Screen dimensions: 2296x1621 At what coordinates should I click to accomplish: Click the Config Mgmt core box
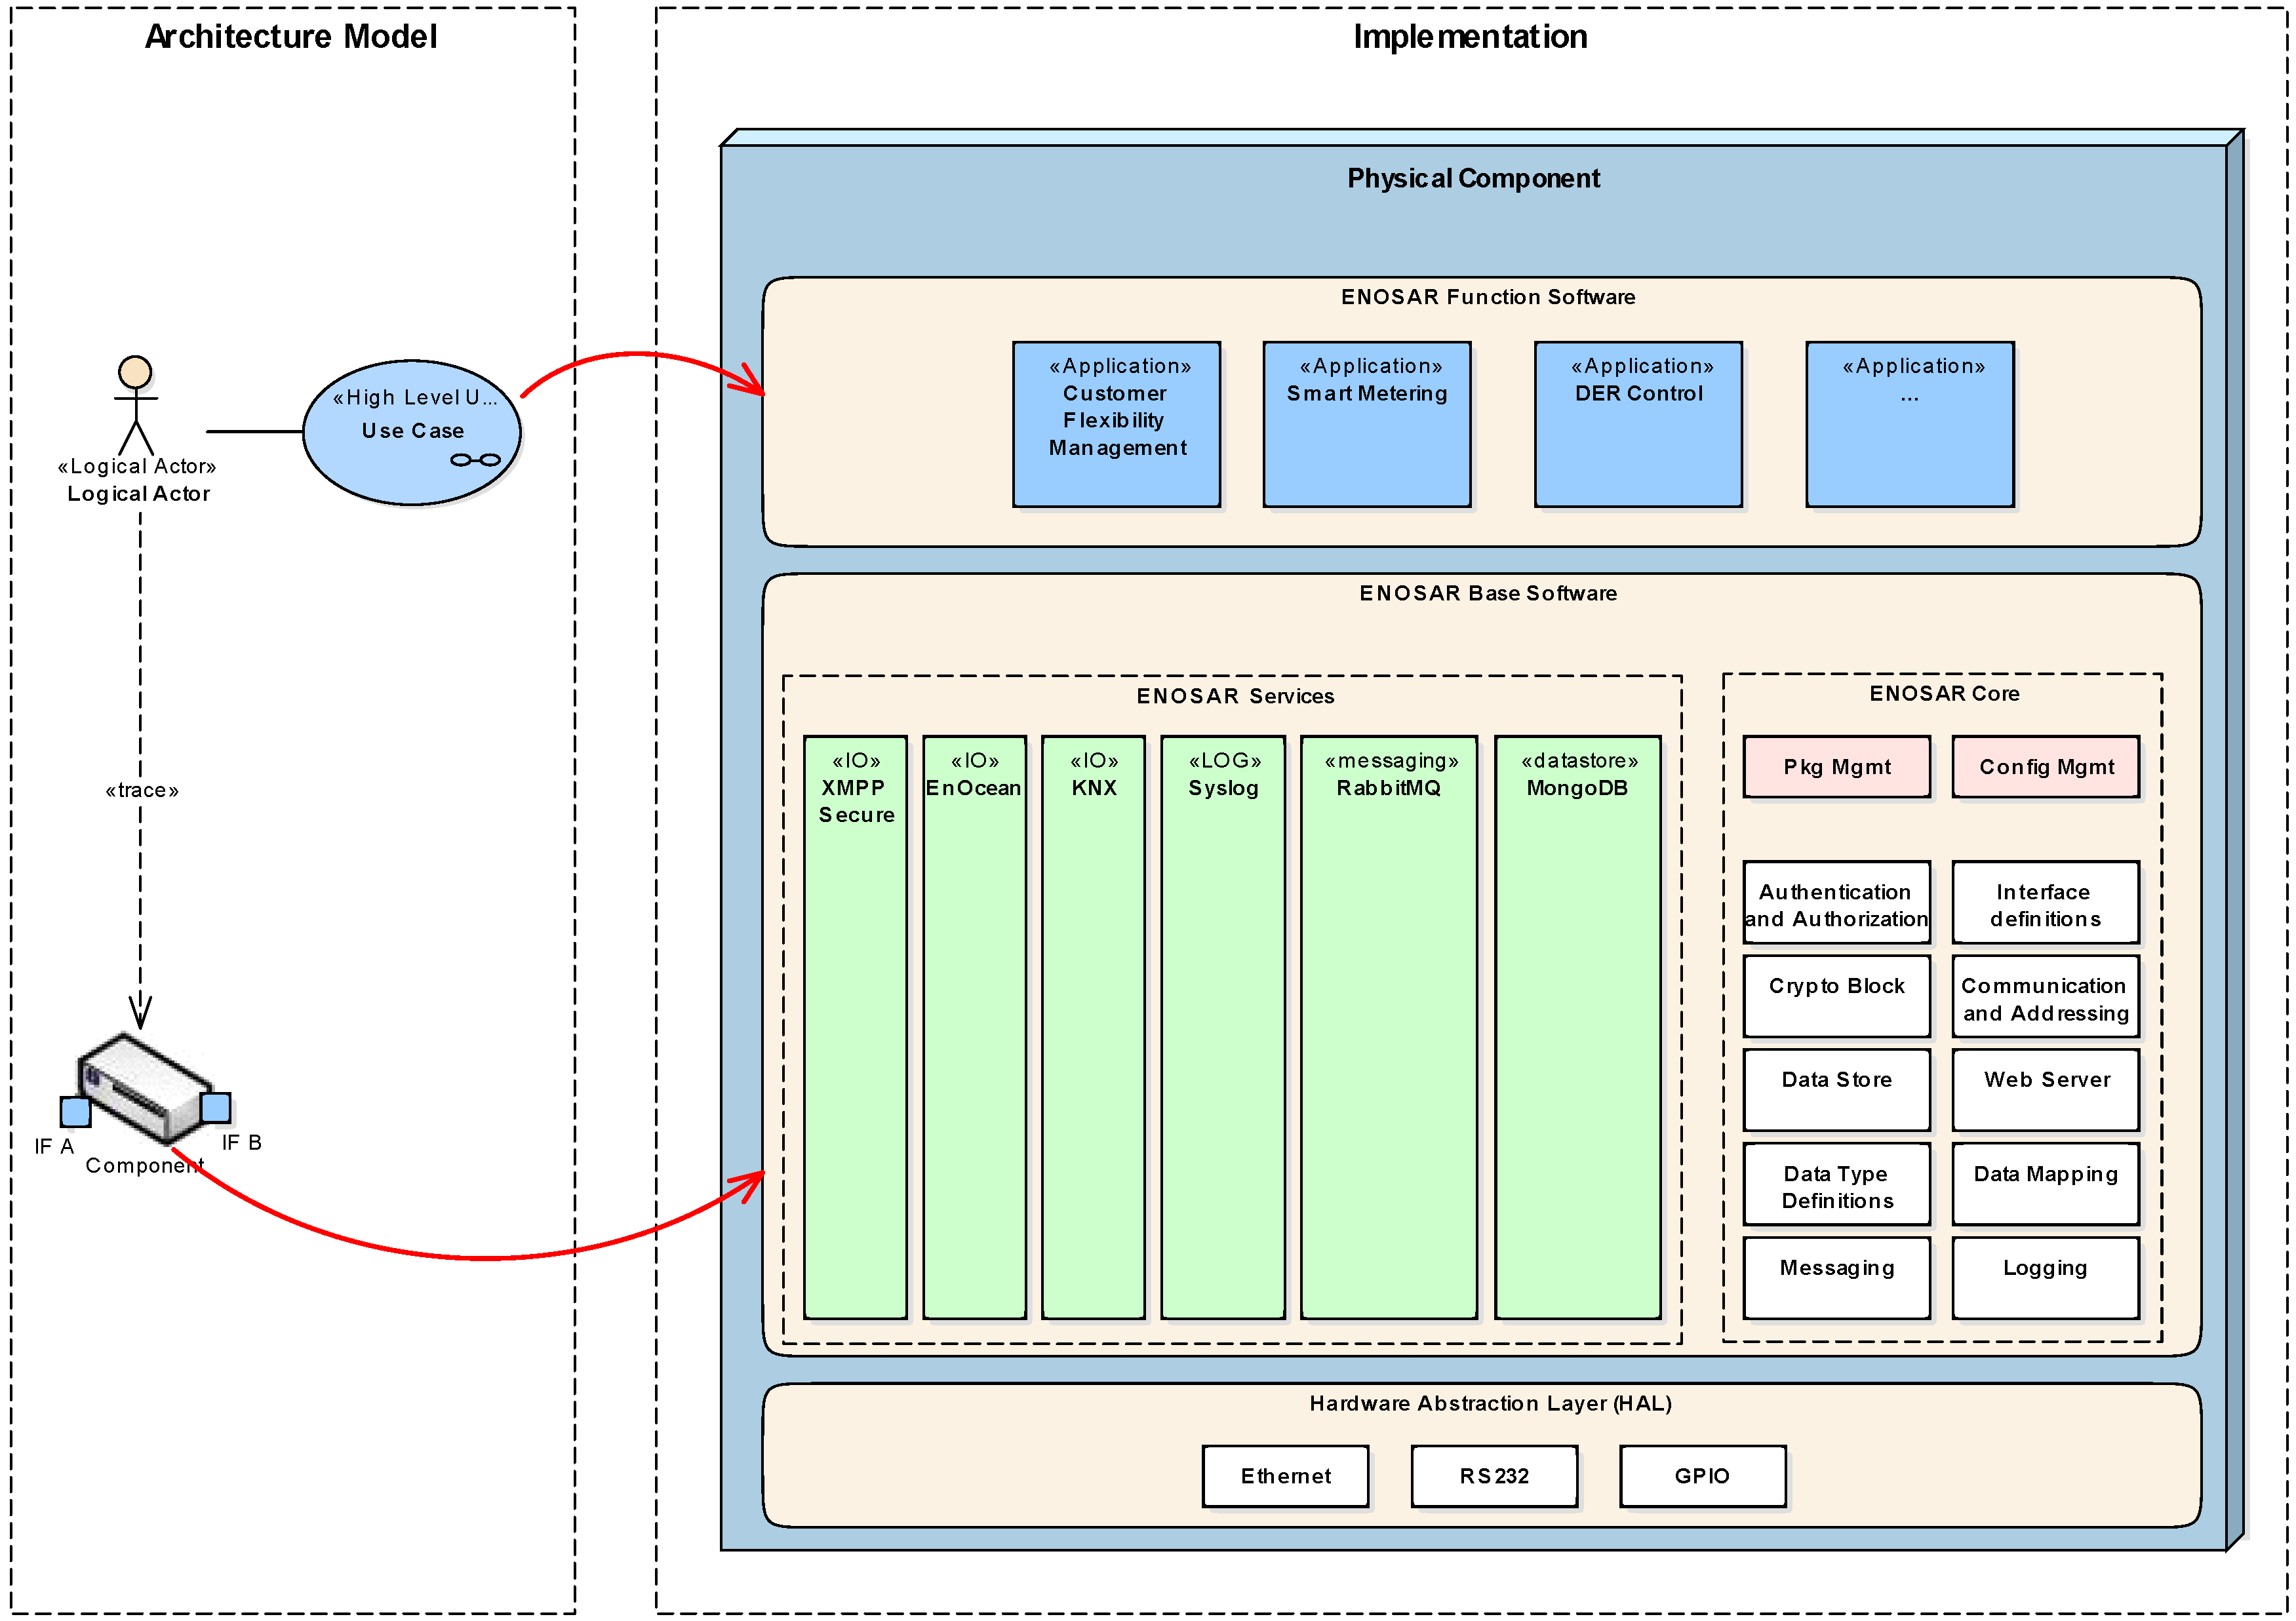(2045, 767)
